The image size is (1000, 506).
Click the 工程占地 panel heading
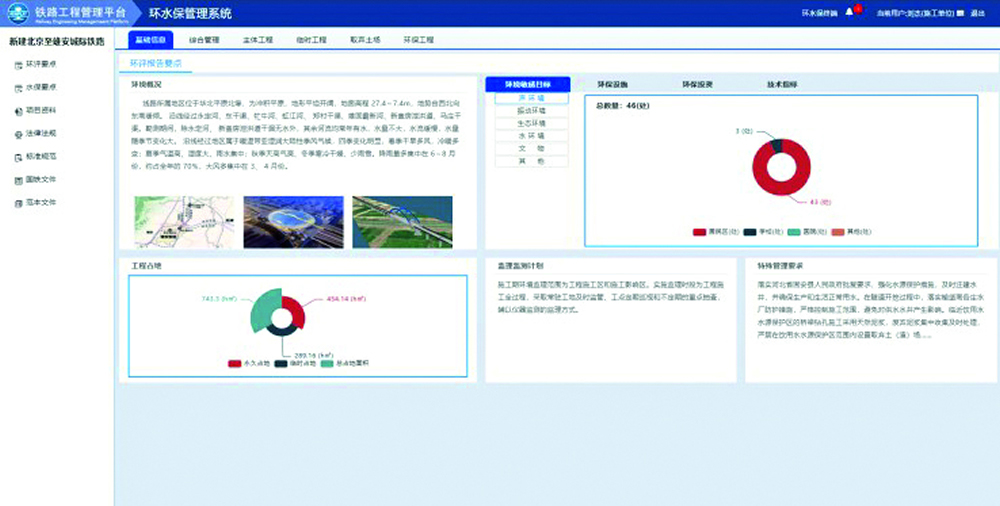(x=146, y=265)
